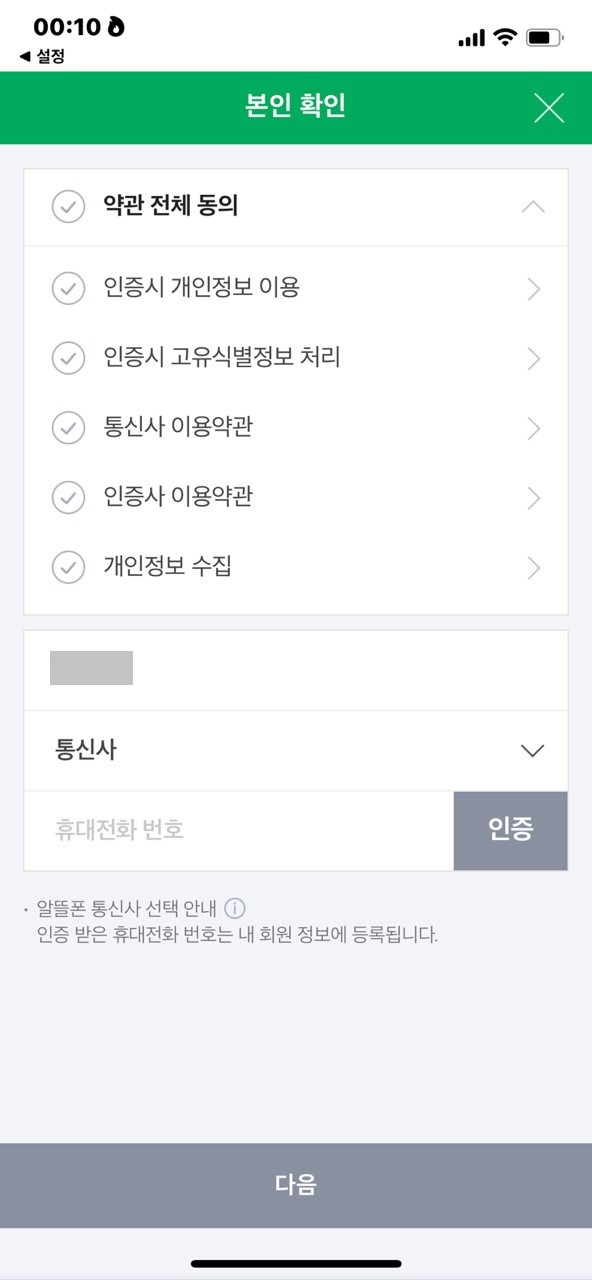Tap the 알뜰폰 통신사 선택 안내 text
This screenshot has width=592, height=1280.
pos(127,908)
